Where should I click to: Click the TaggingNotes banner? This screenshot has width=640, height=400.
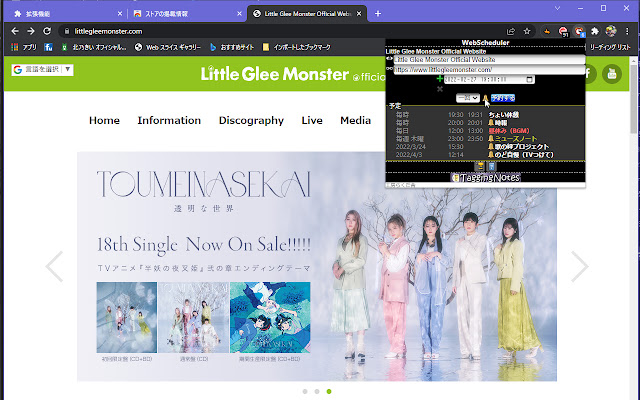tap(491, 177)
